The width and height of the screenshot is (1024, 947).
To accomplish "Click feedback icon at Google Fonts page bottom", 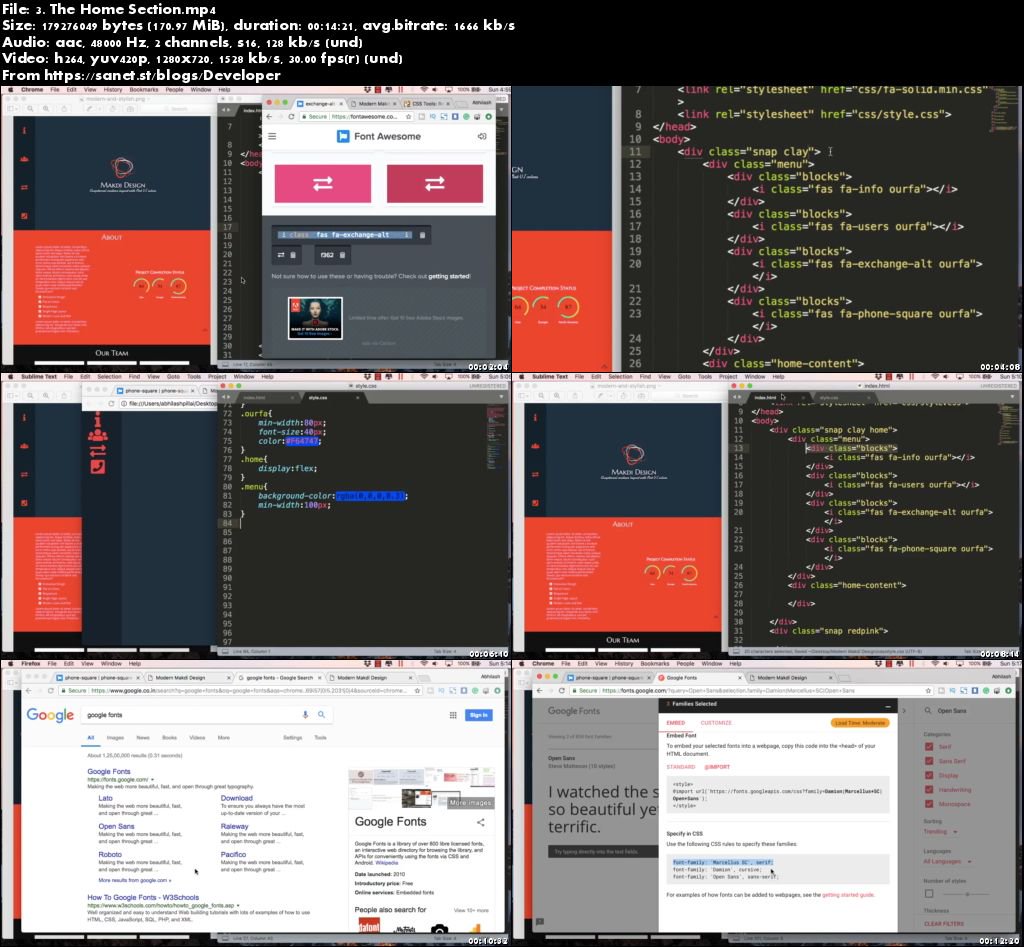I will [539, 922].
